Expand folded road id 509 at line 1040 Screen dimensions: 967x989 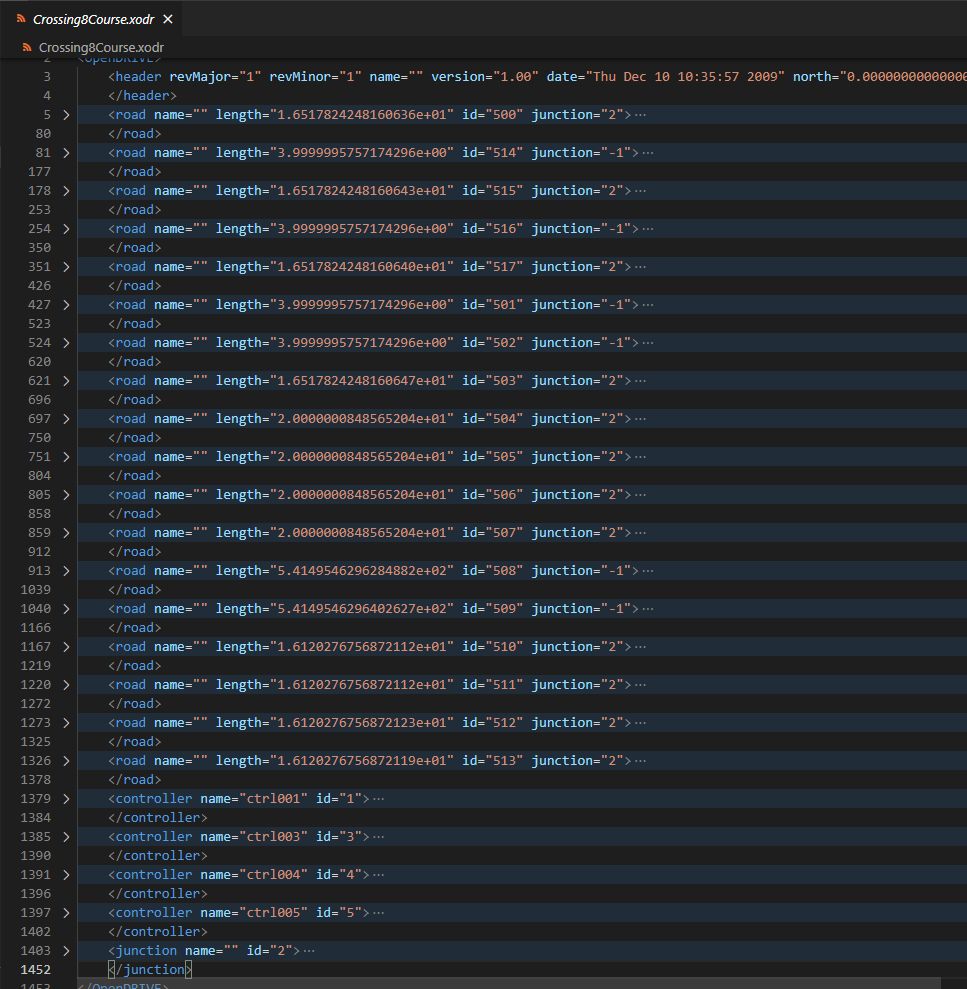click(x=66, y=609)
